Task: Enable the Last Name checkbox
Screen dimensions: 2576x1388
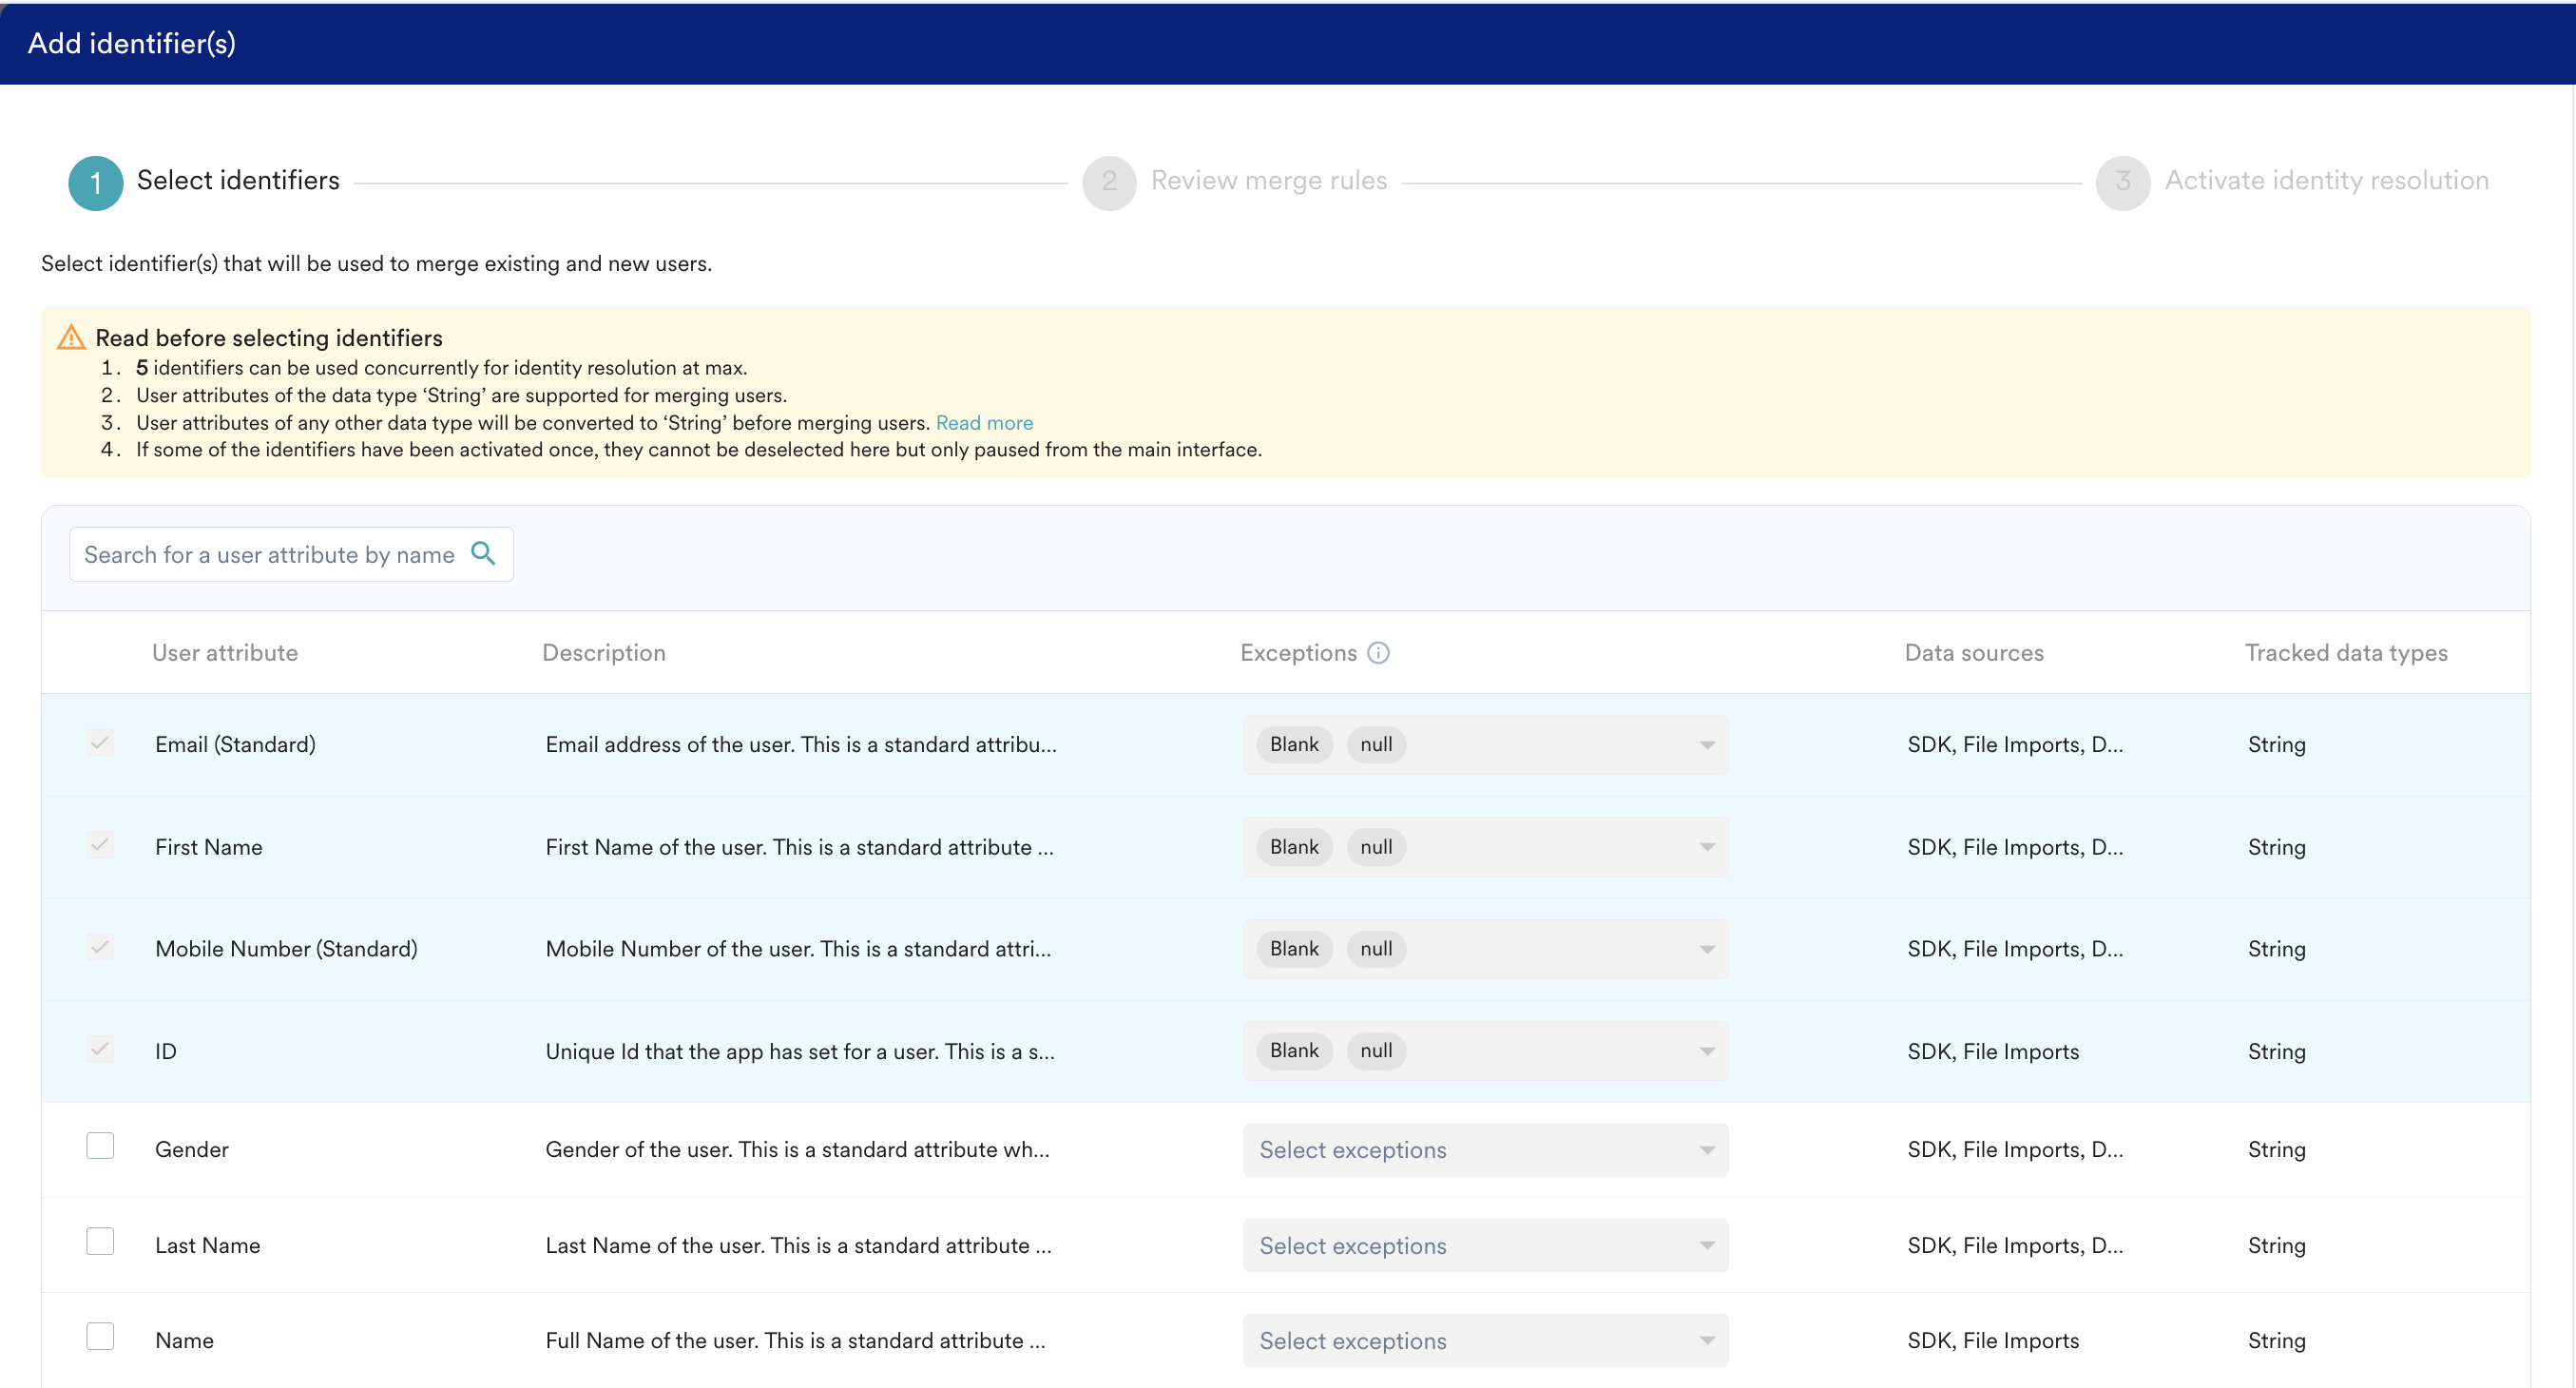Action: tap(100, 1241)
